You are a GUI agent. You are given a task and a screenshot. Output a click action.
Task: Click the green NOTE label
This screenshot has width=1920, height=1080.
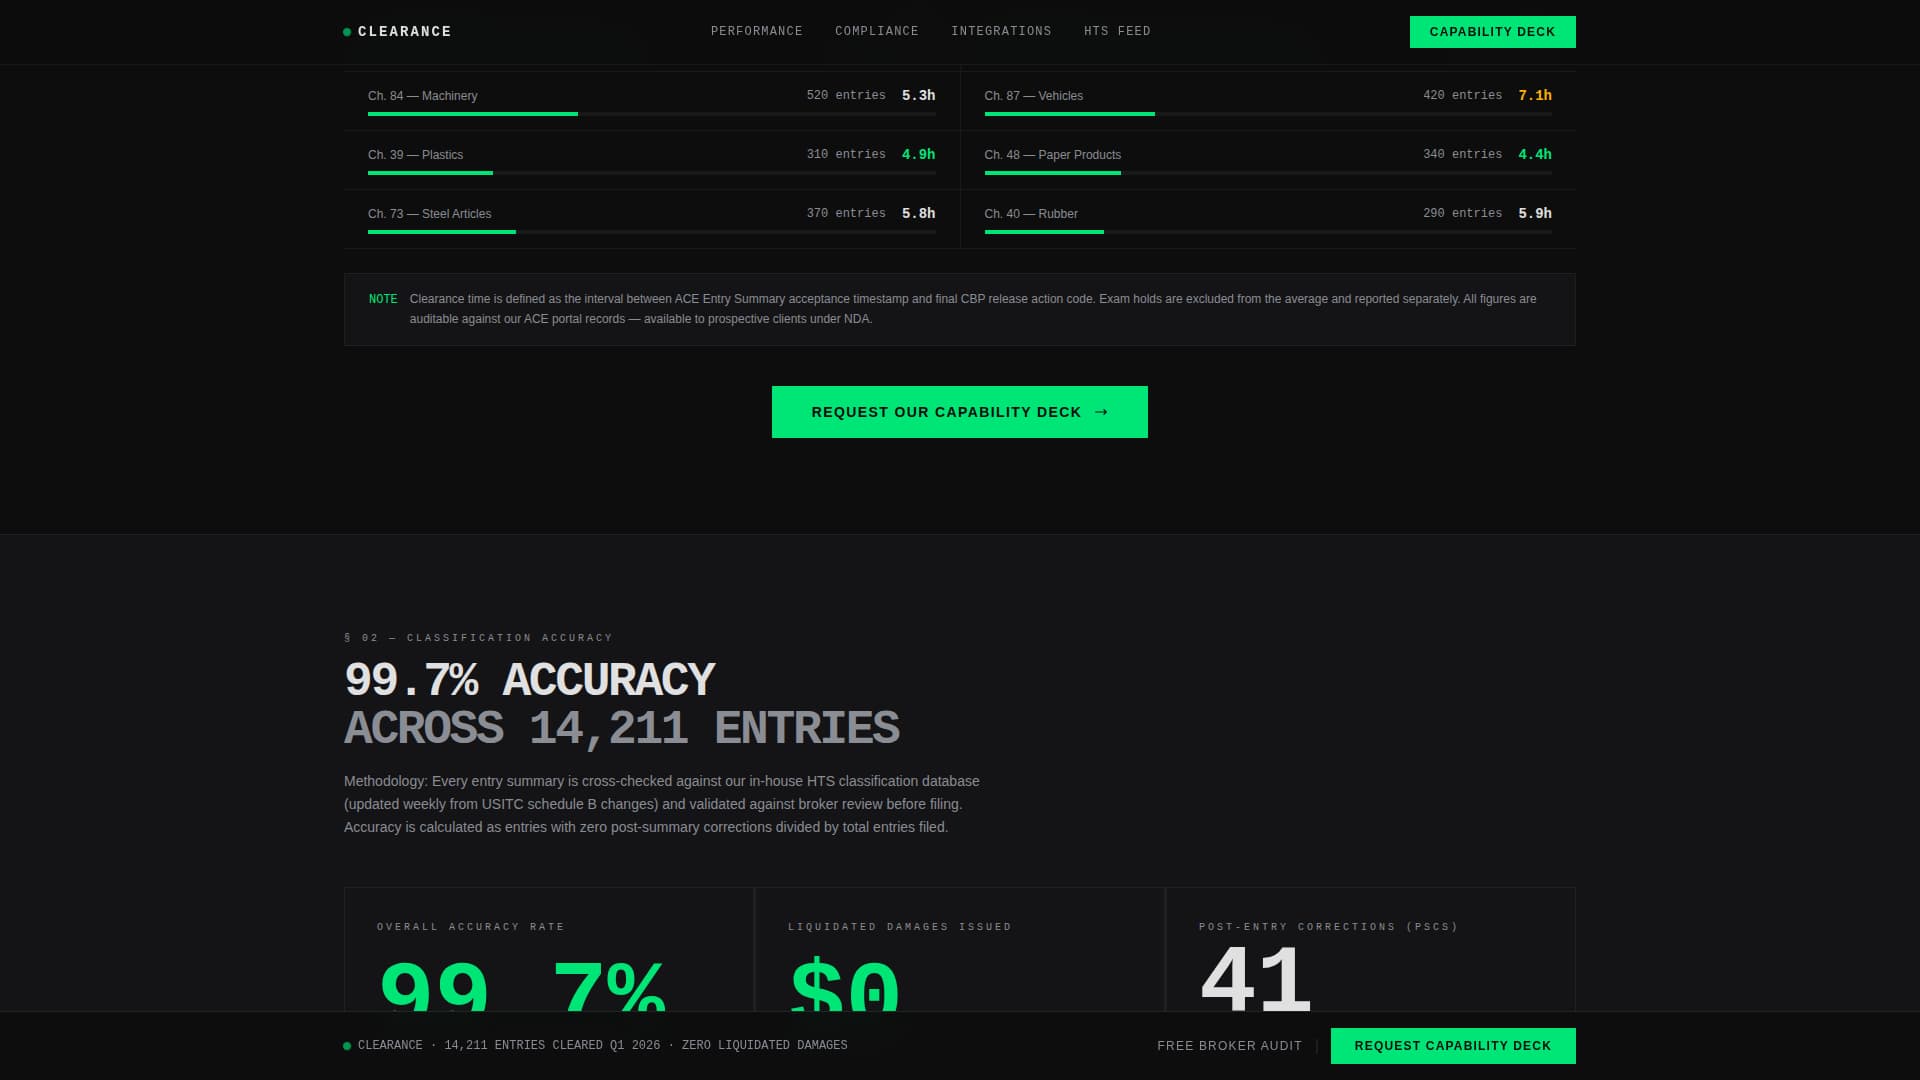383,299
